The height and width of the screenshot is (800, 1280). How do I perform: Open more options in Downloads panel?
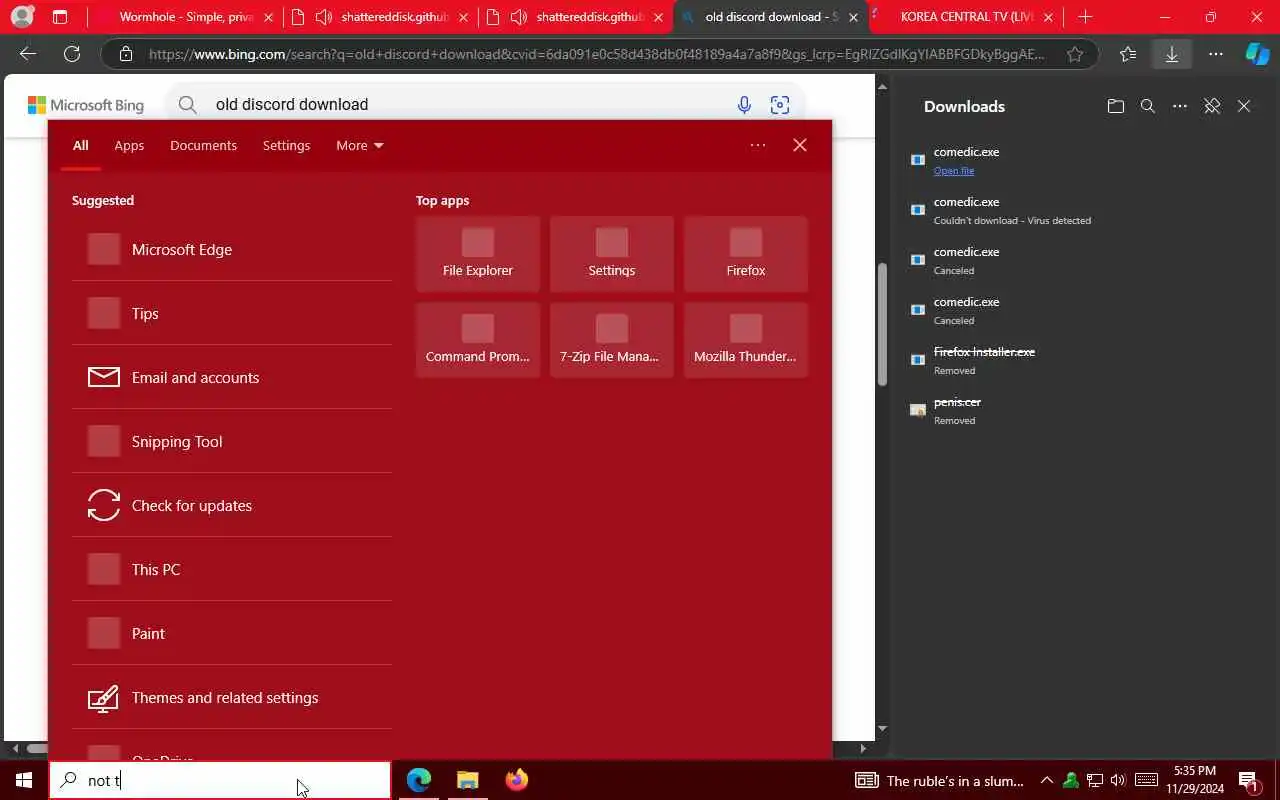[1180, 106]
